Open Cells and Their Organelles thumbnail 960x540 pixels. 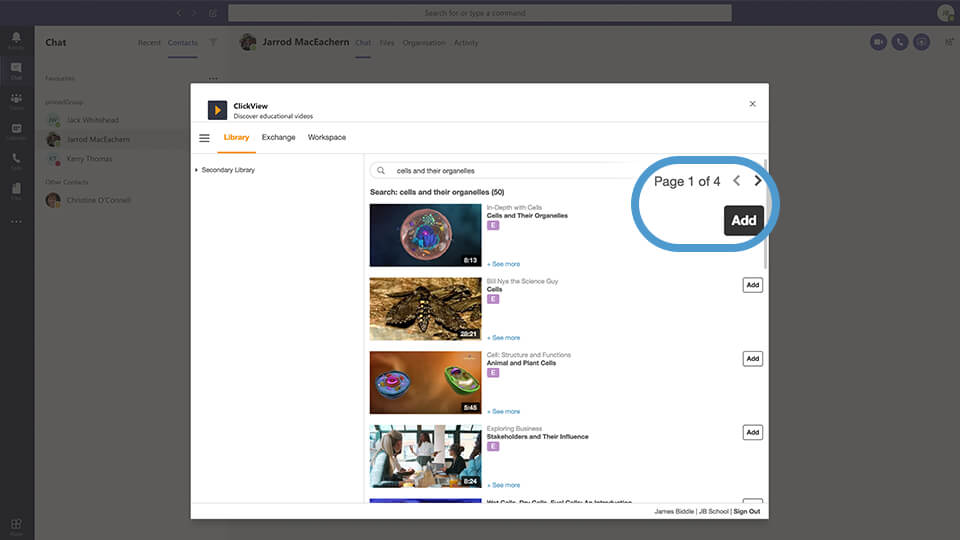point(425,235)
